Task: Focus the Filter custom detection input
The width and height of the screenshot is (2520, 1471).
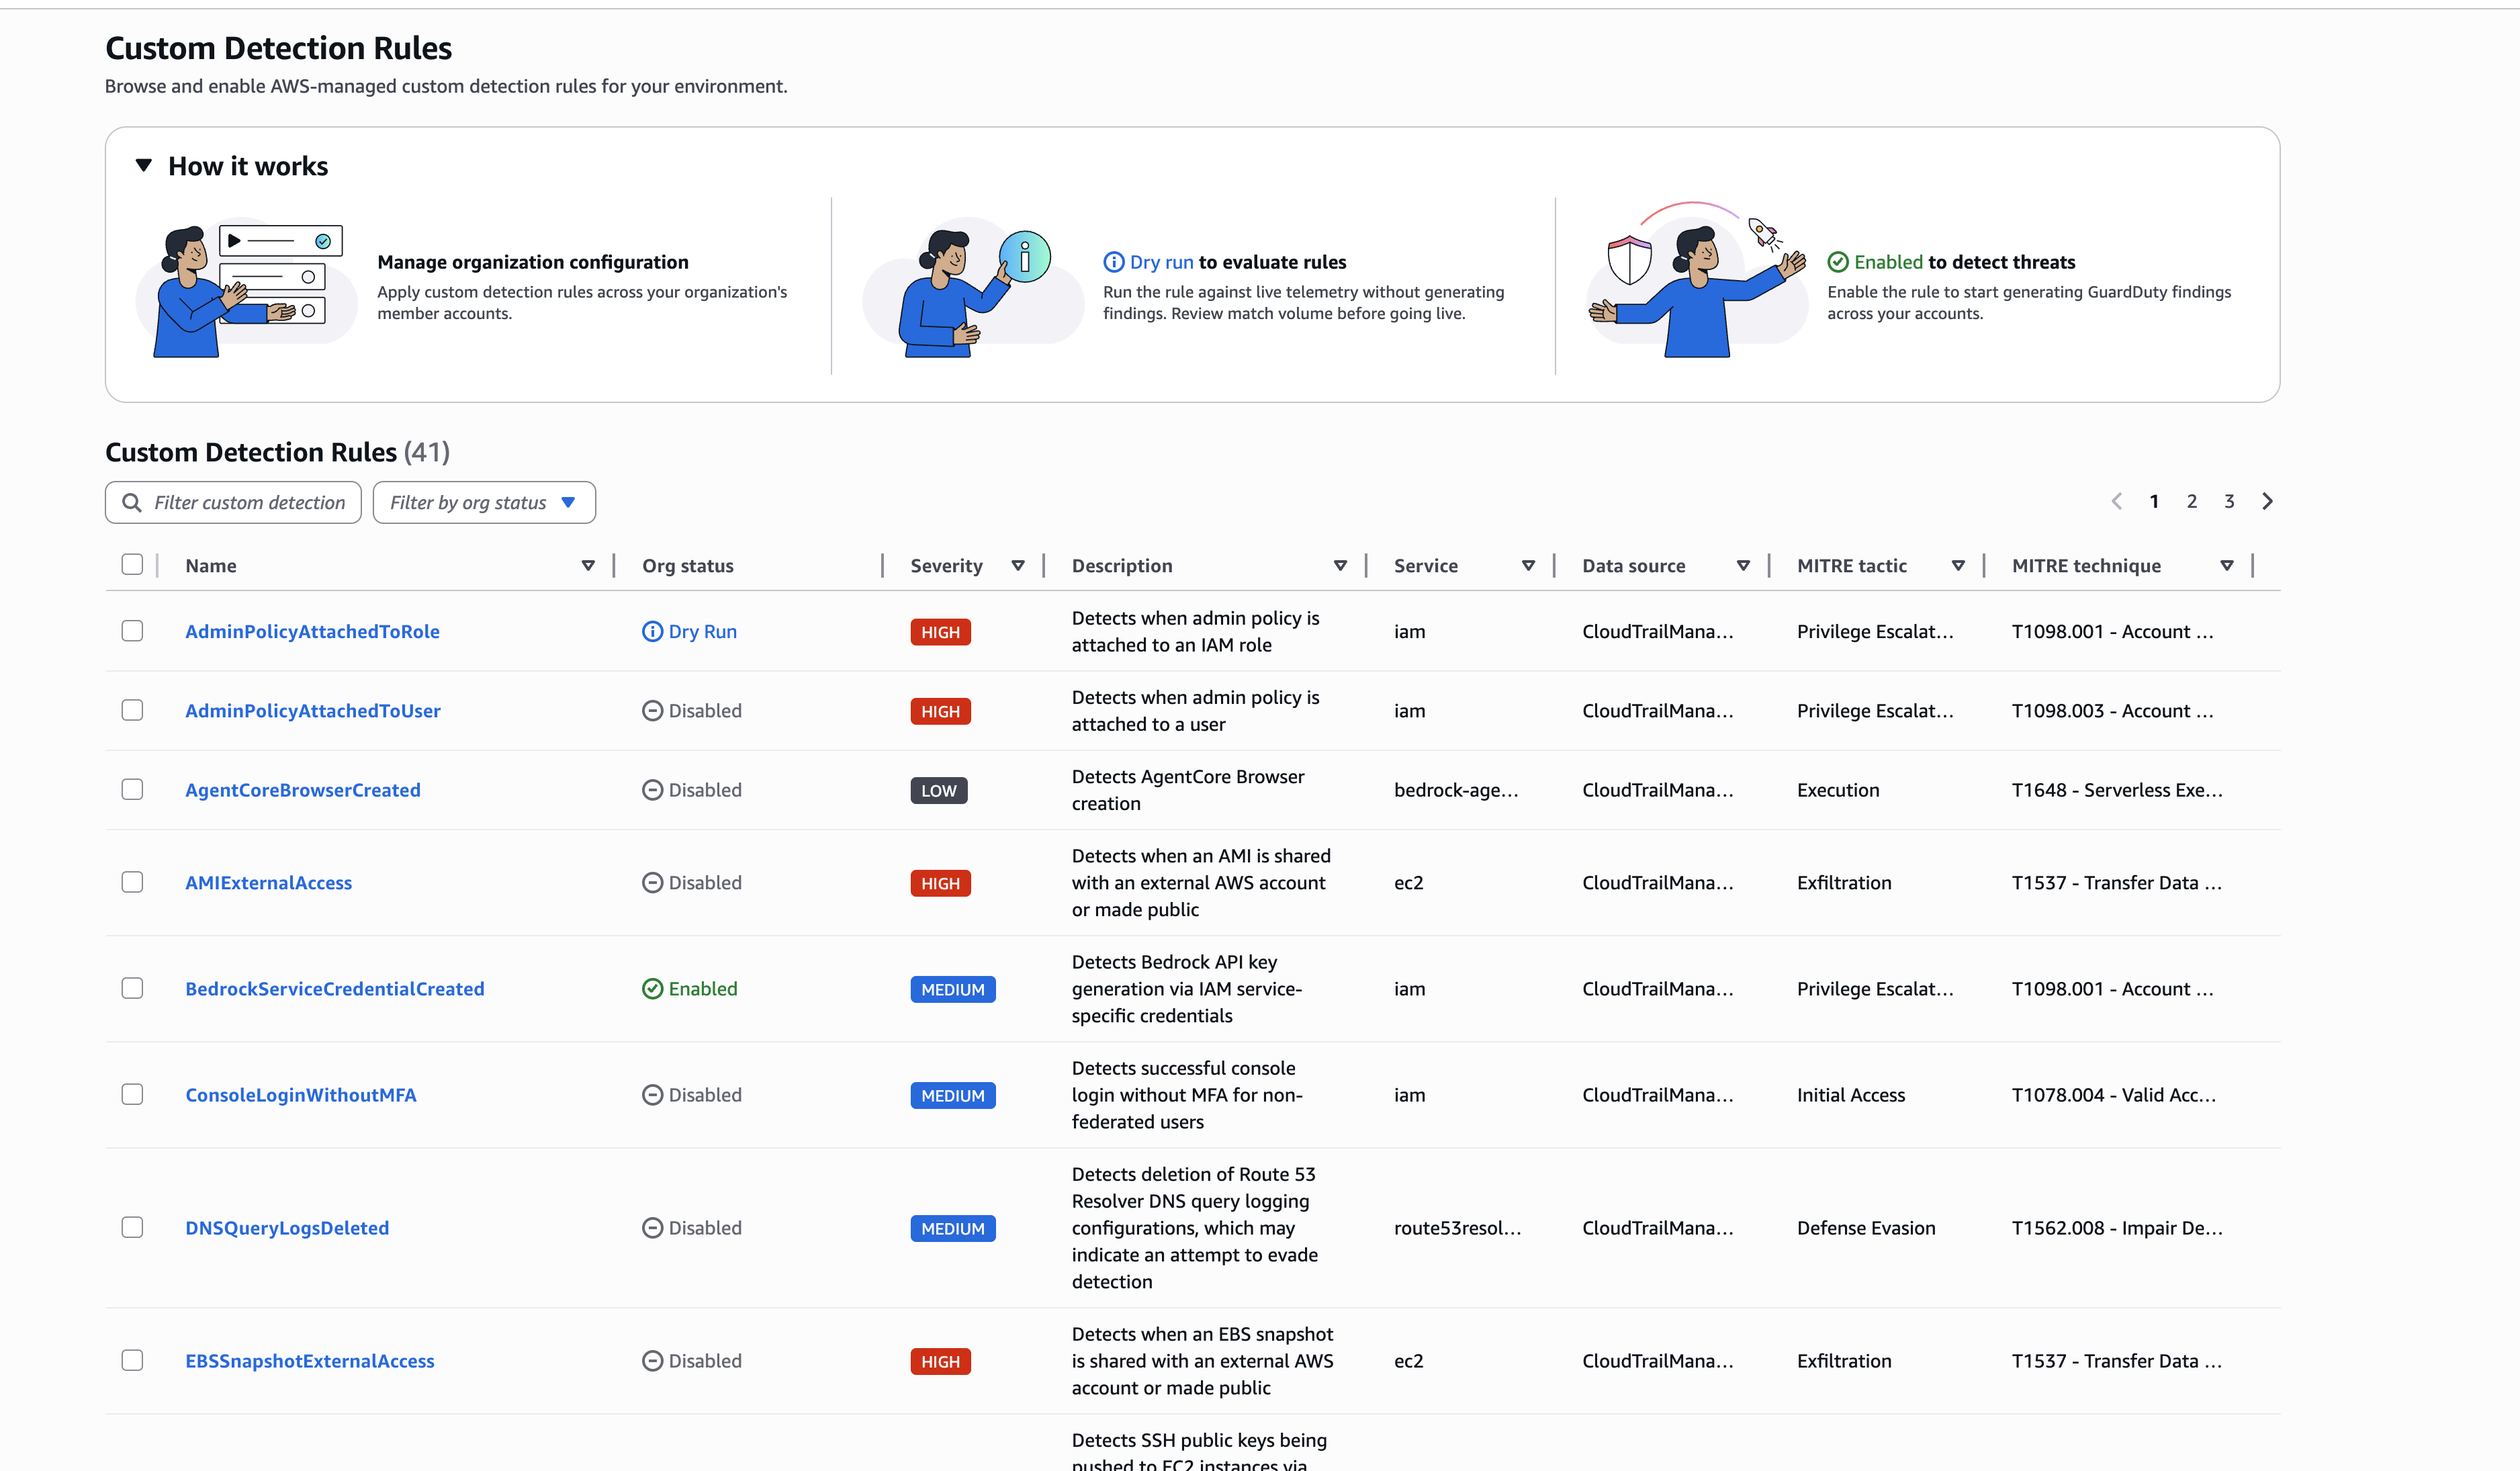Action: (x=233, y=502)
